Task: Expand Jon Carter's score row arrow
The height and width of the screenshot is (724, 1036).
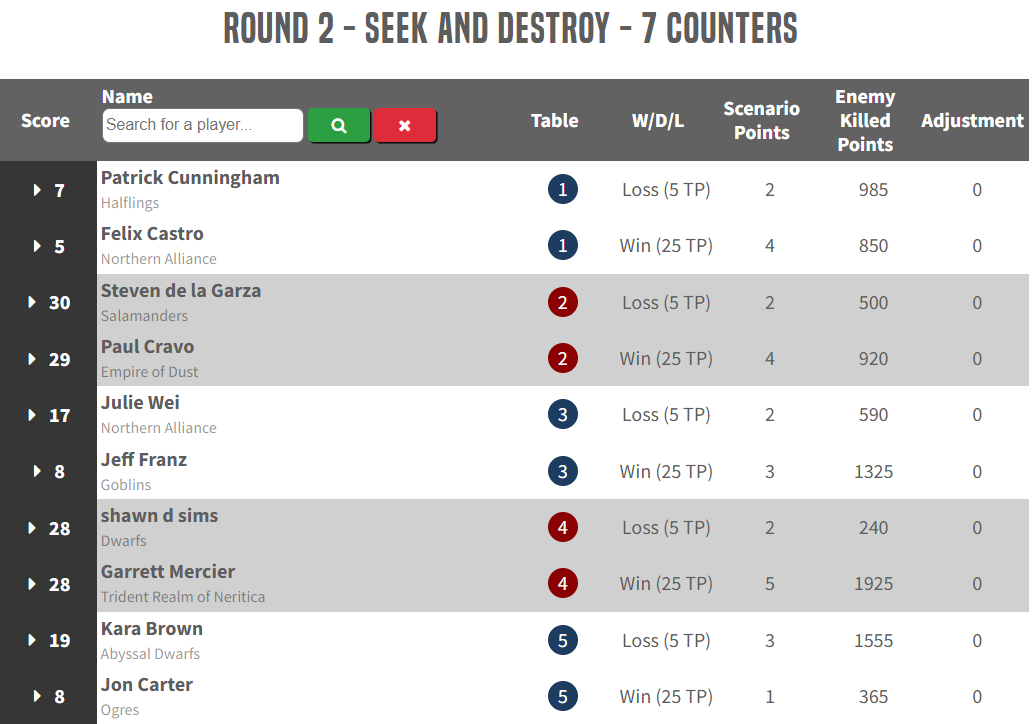Action: tap(38, 697)
